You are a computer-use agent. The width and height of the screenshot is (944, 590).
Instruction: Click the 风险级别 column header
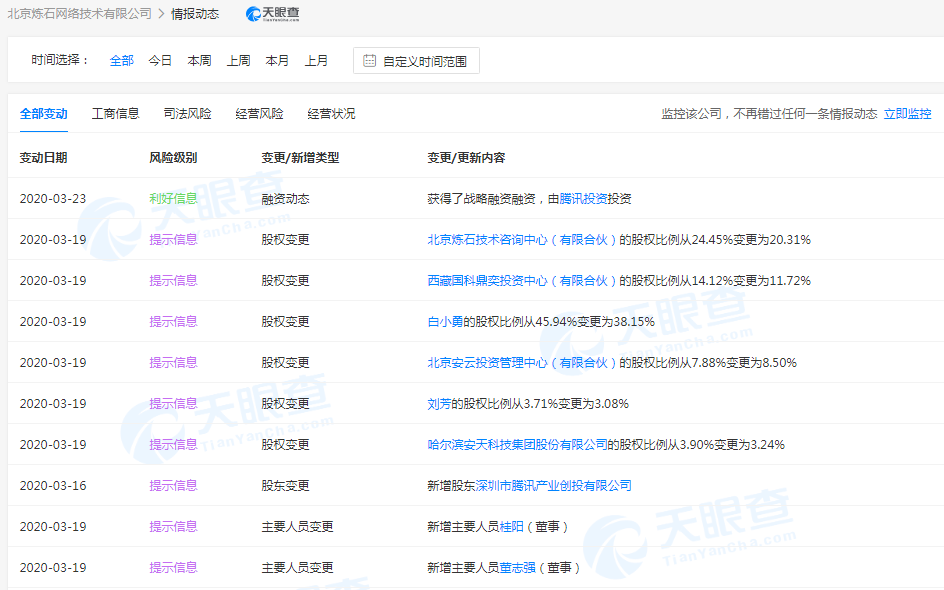(173, 158)
